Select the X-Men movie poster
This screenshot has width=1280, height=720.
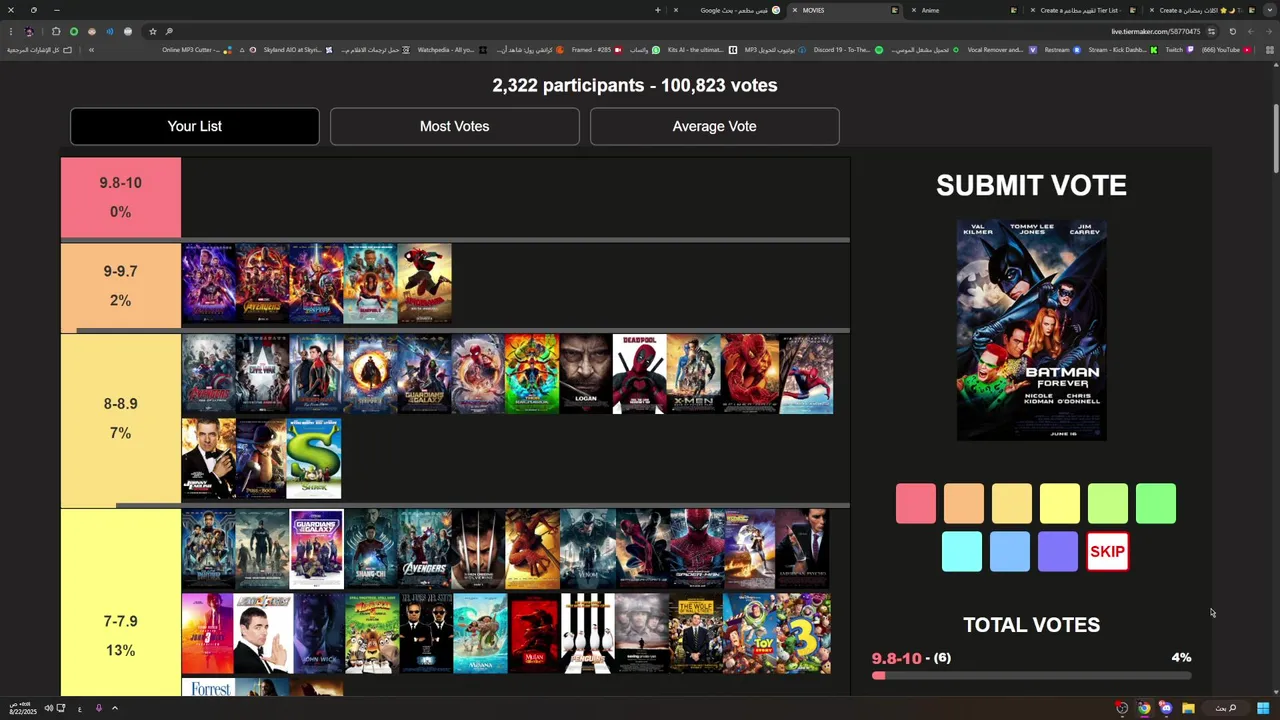(x=694, y=374)
